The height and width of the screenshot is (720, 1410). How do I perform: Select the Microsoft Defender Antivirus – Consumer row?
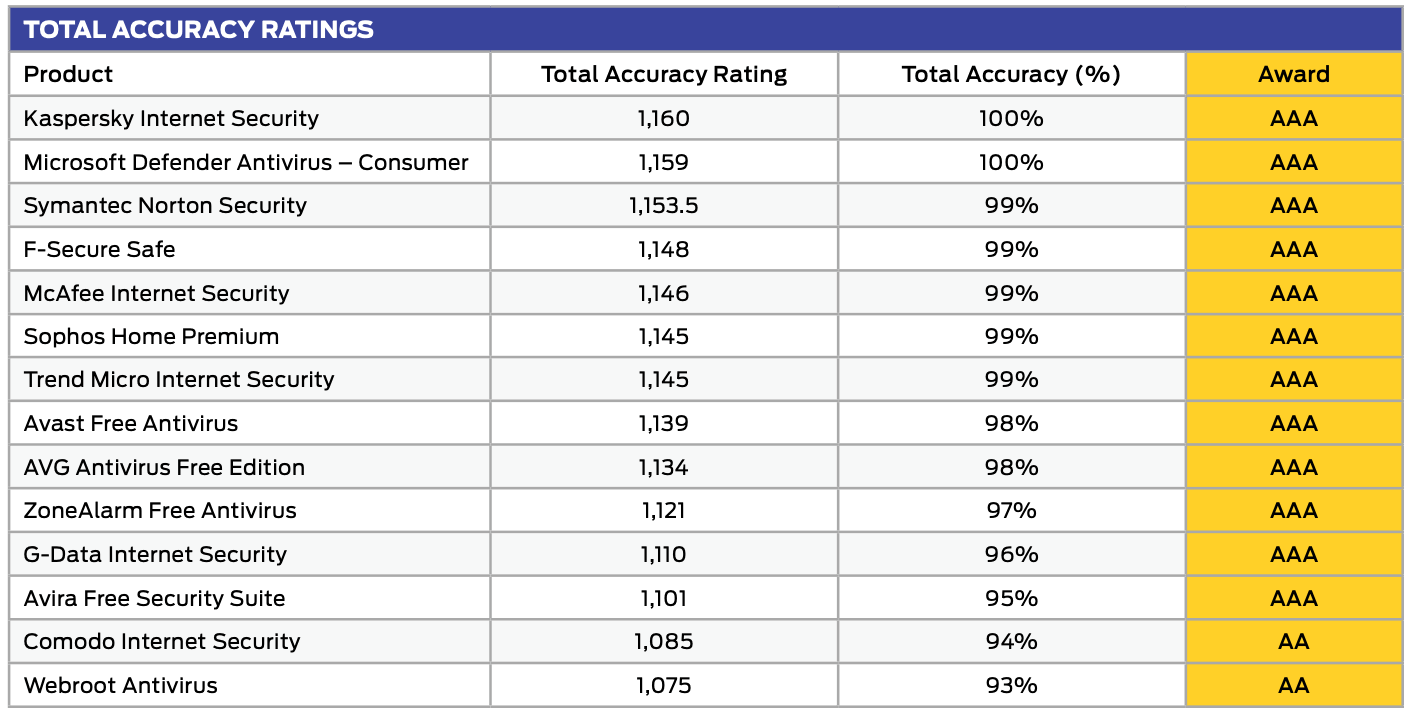246,162
